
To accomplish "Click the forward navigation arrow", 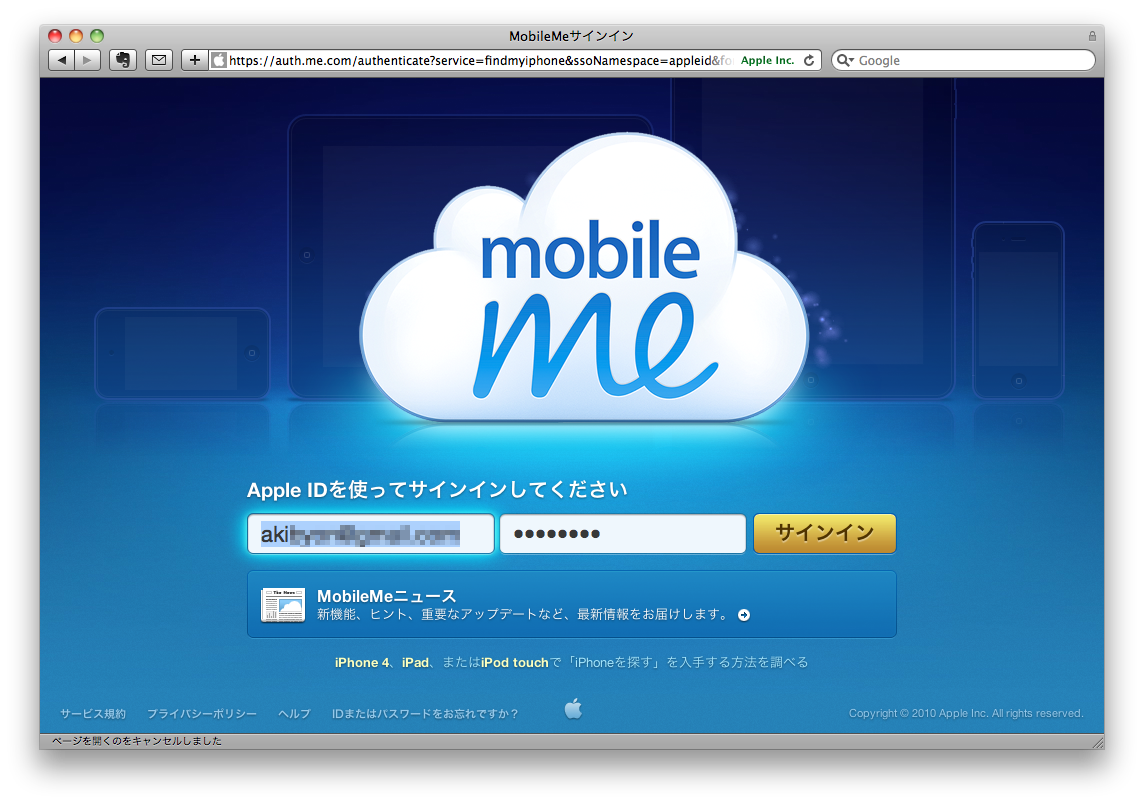I will tap(88, 61).
